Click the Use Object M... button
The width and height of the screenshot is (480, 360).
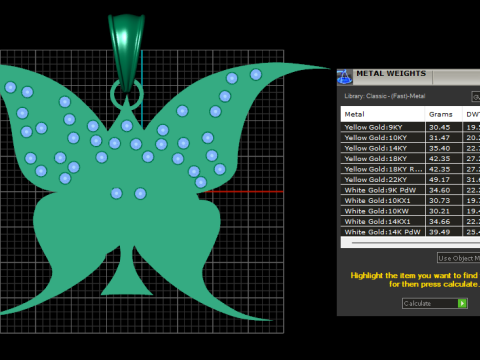click(x=459, y=258)
